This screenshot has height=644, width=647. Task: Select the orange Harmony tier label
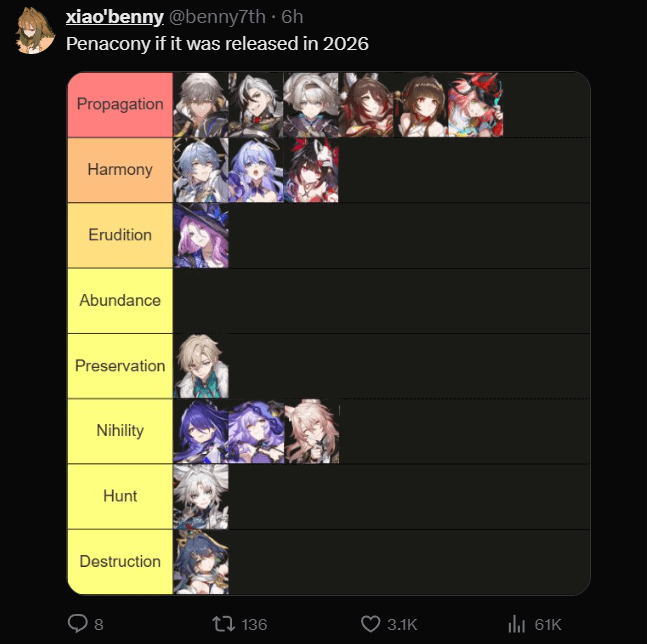coord(120,170)
